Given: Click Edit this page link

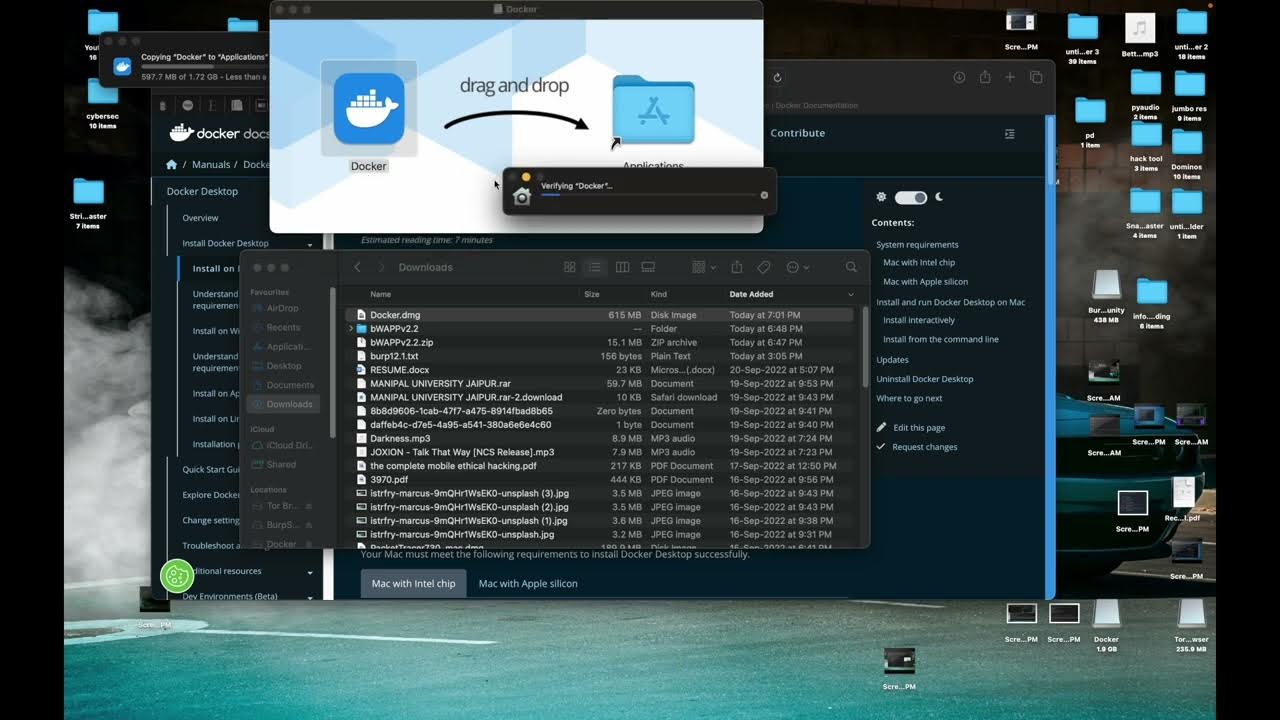Looking at the screenshot, I should click(919, 427).
